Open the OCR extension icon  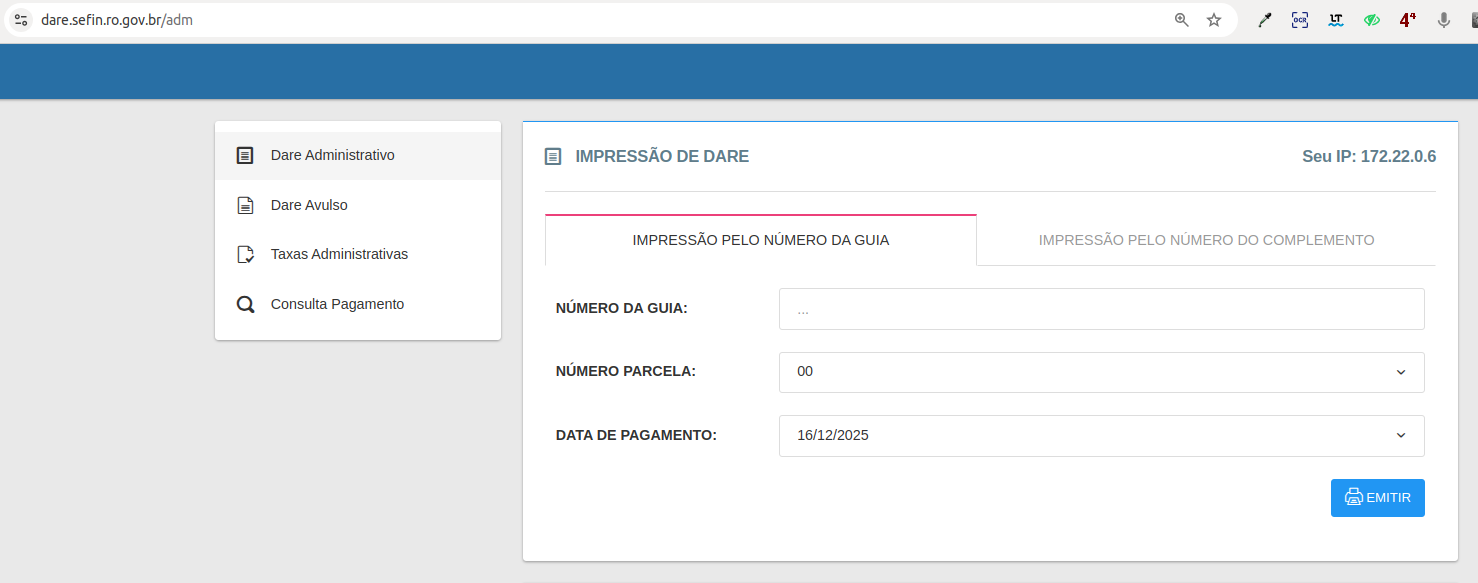click(1300, 20)
